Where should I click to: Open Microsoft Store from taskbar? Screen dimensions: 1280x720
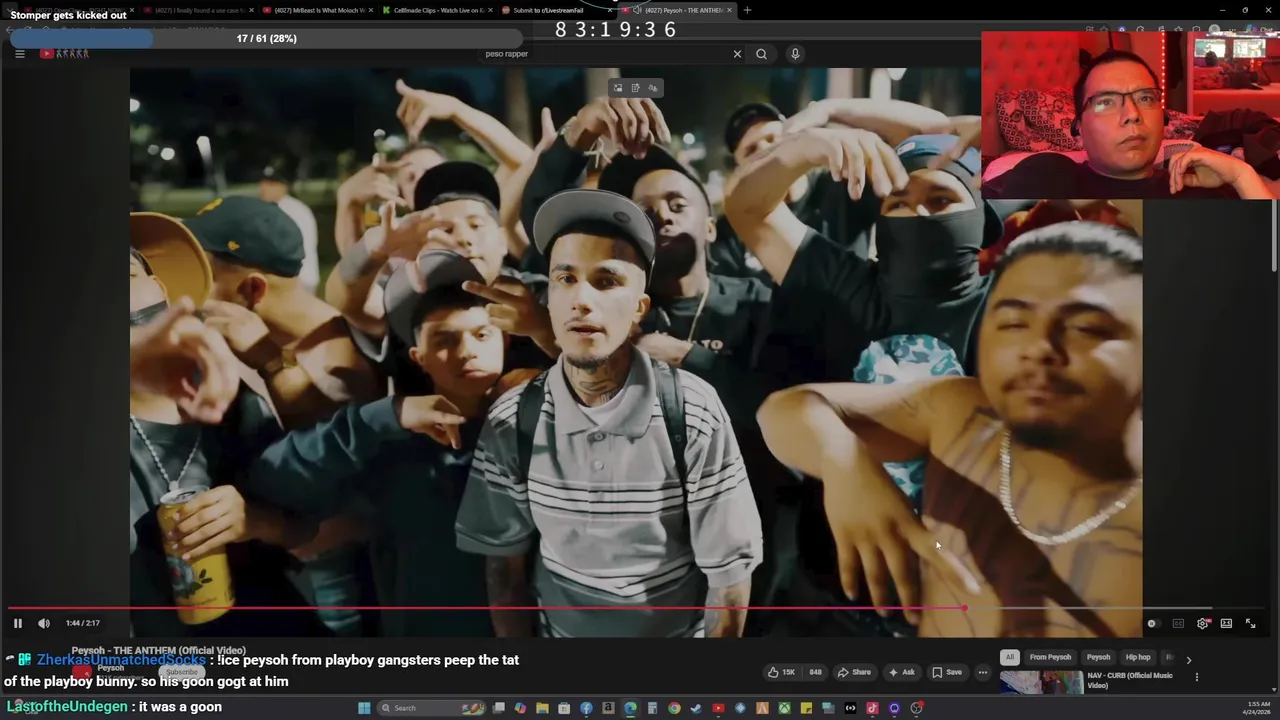[564, 708]
